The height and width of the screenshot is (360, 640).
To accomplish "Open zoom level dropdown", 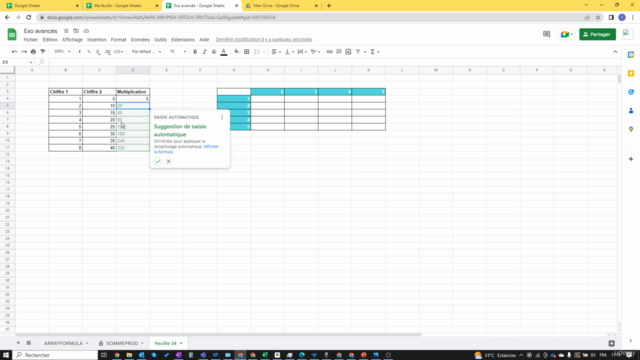I will point(62,52).
